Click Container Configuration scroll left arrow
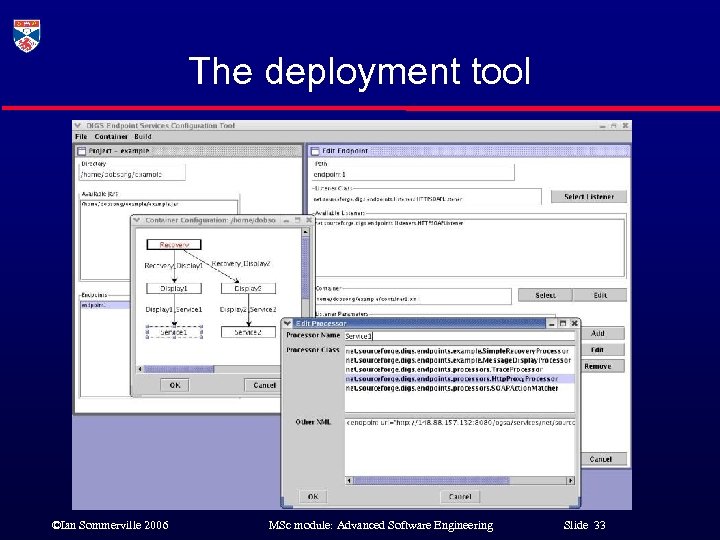The width and height of the screenshot is (720, 540). [x=140, y=369]
